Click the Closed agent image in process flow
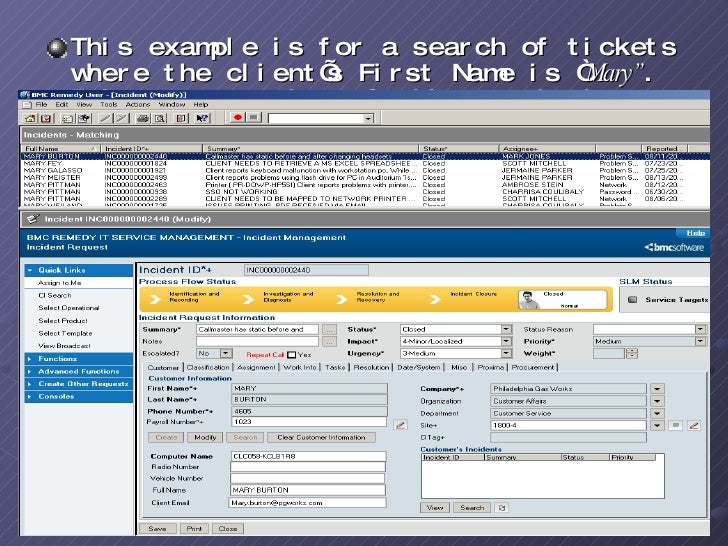Image resolution: width=728 pixels, height=546 pixels. (528, 300)
